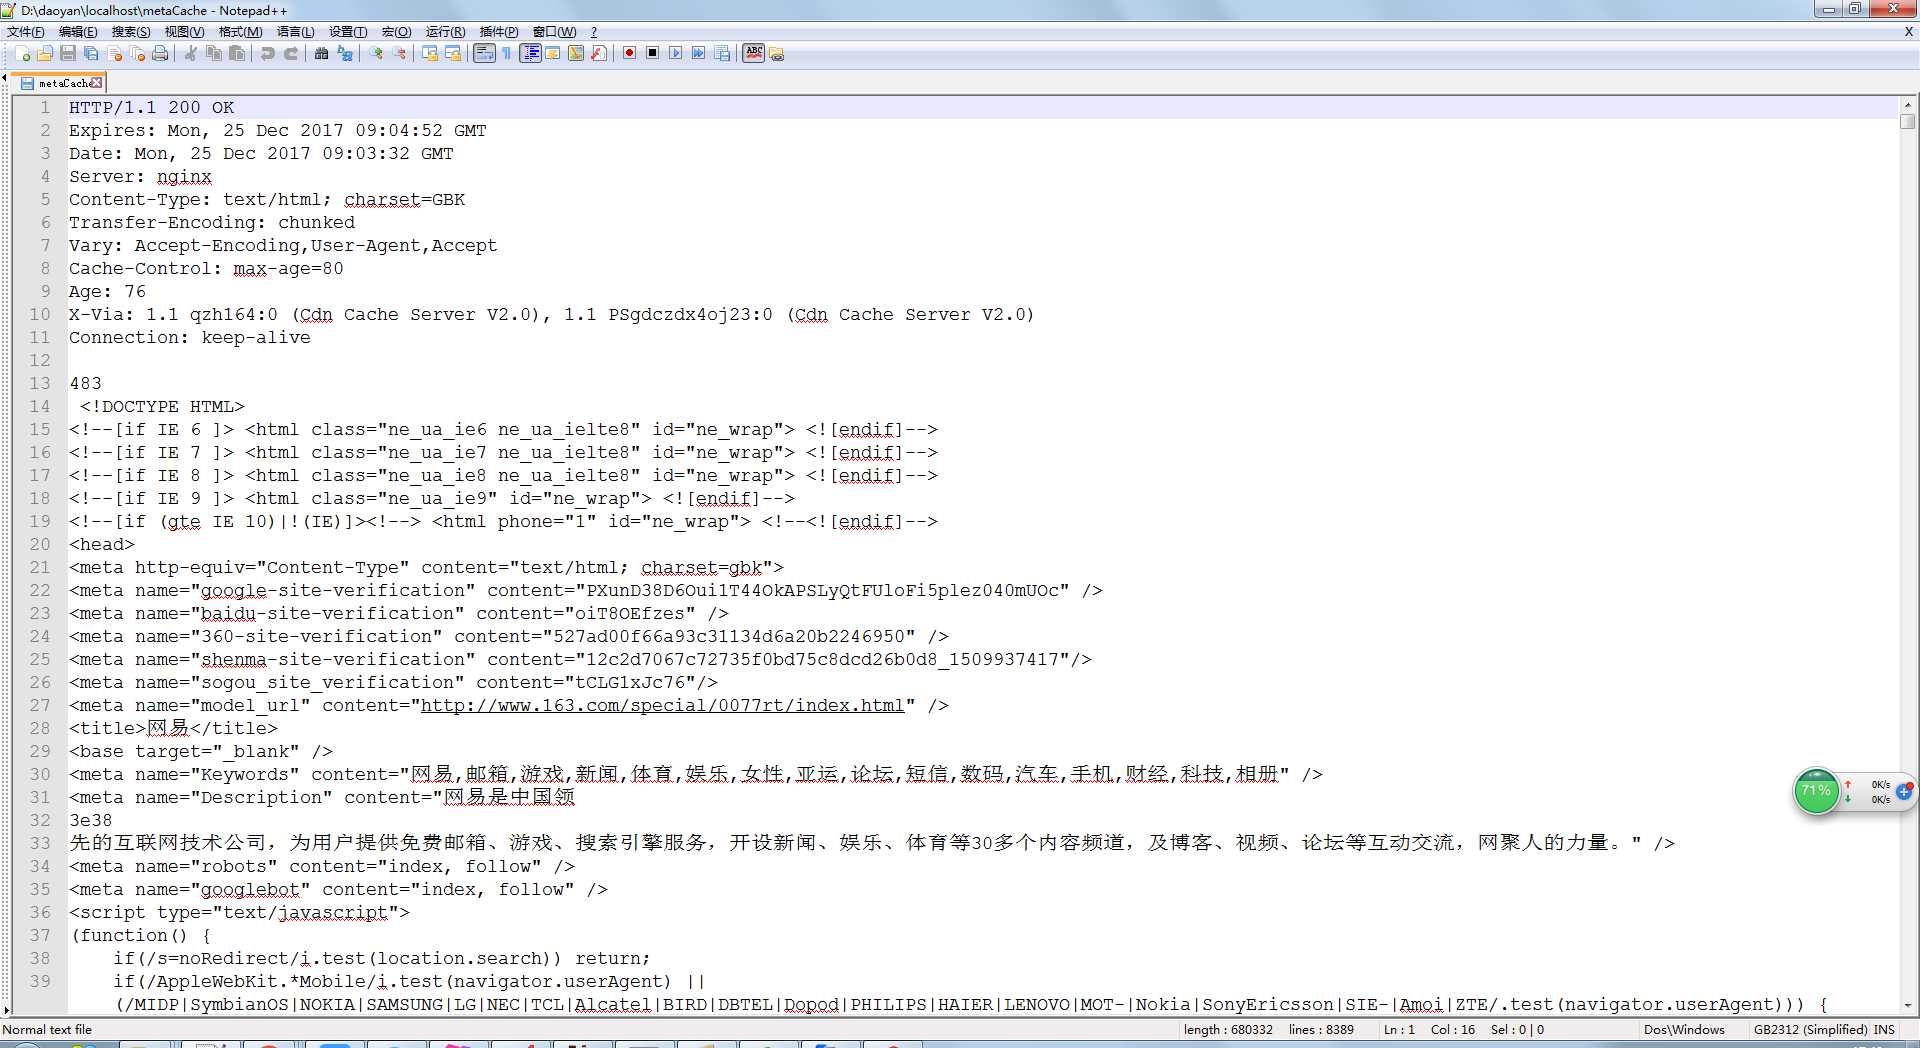Stop macro recording with square button
This screenshot has height=1048, width=1920.
(652, 54)
